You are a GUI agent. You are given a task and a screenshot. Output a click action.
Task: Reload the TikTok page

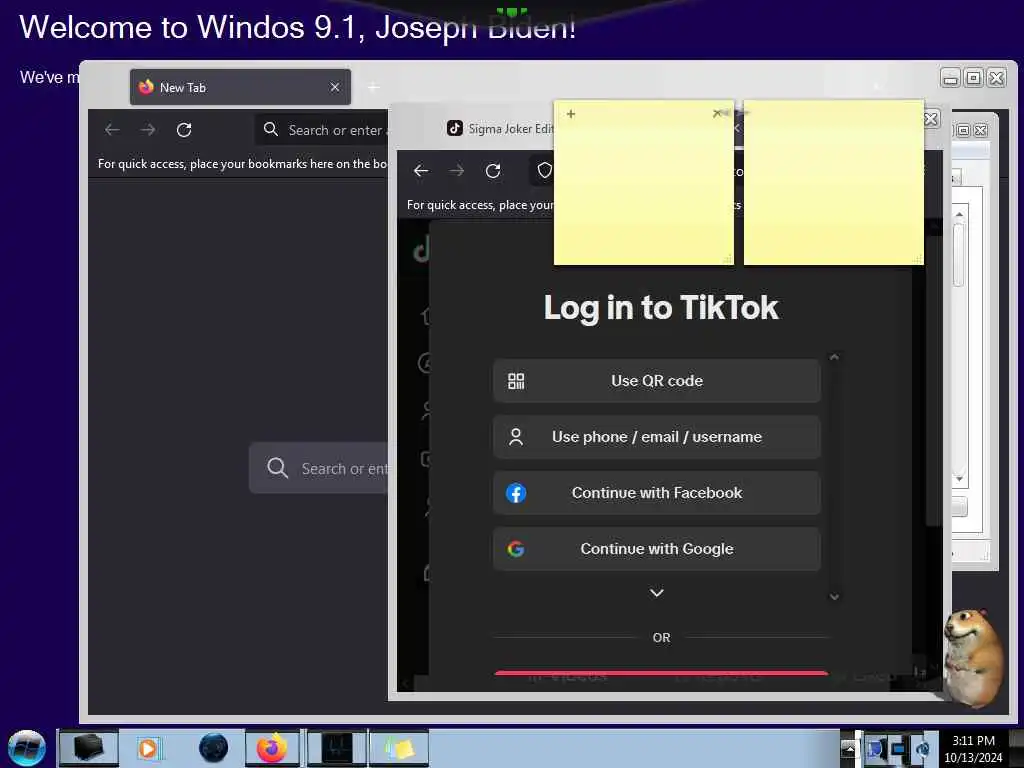493,171
